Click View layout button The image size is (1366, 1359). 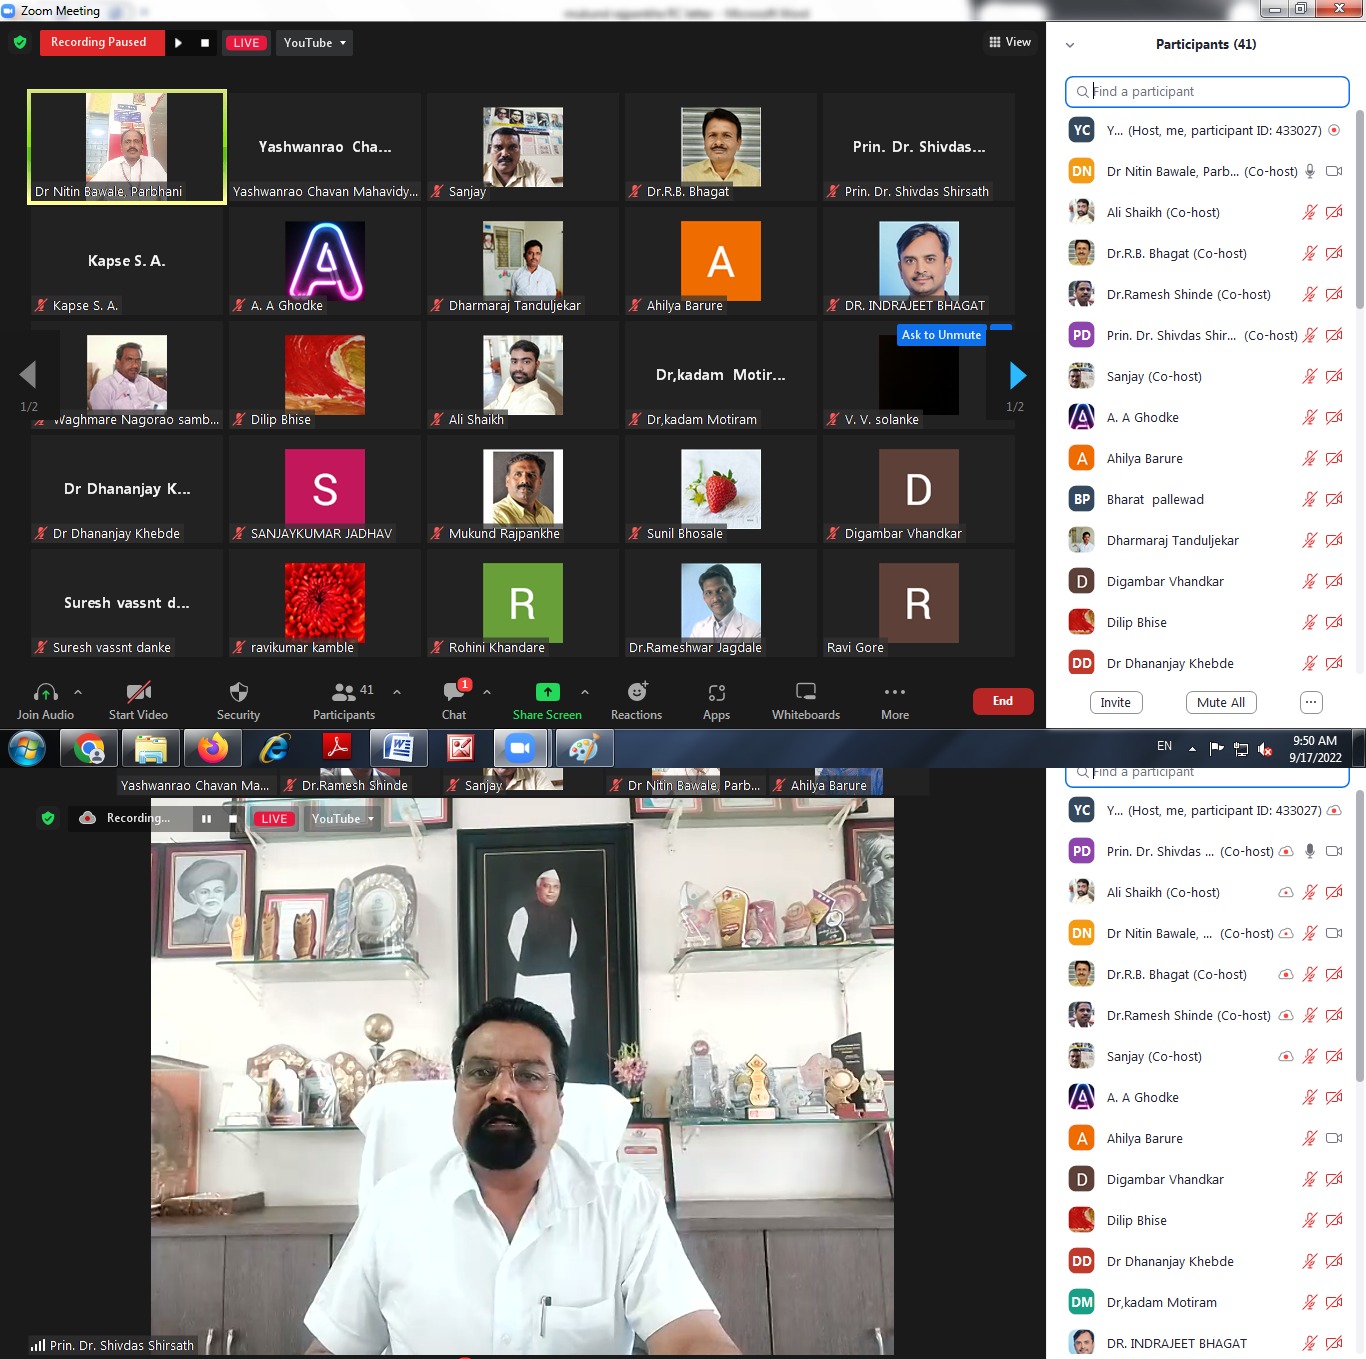(x=1010, y=42)
